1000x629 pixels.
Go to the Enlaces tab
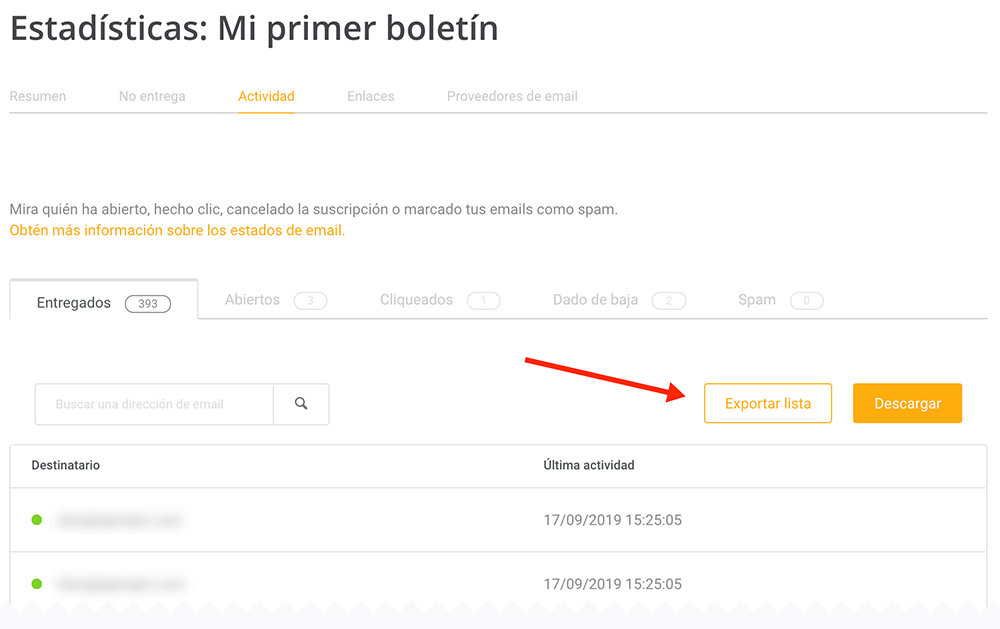point(371,96)
